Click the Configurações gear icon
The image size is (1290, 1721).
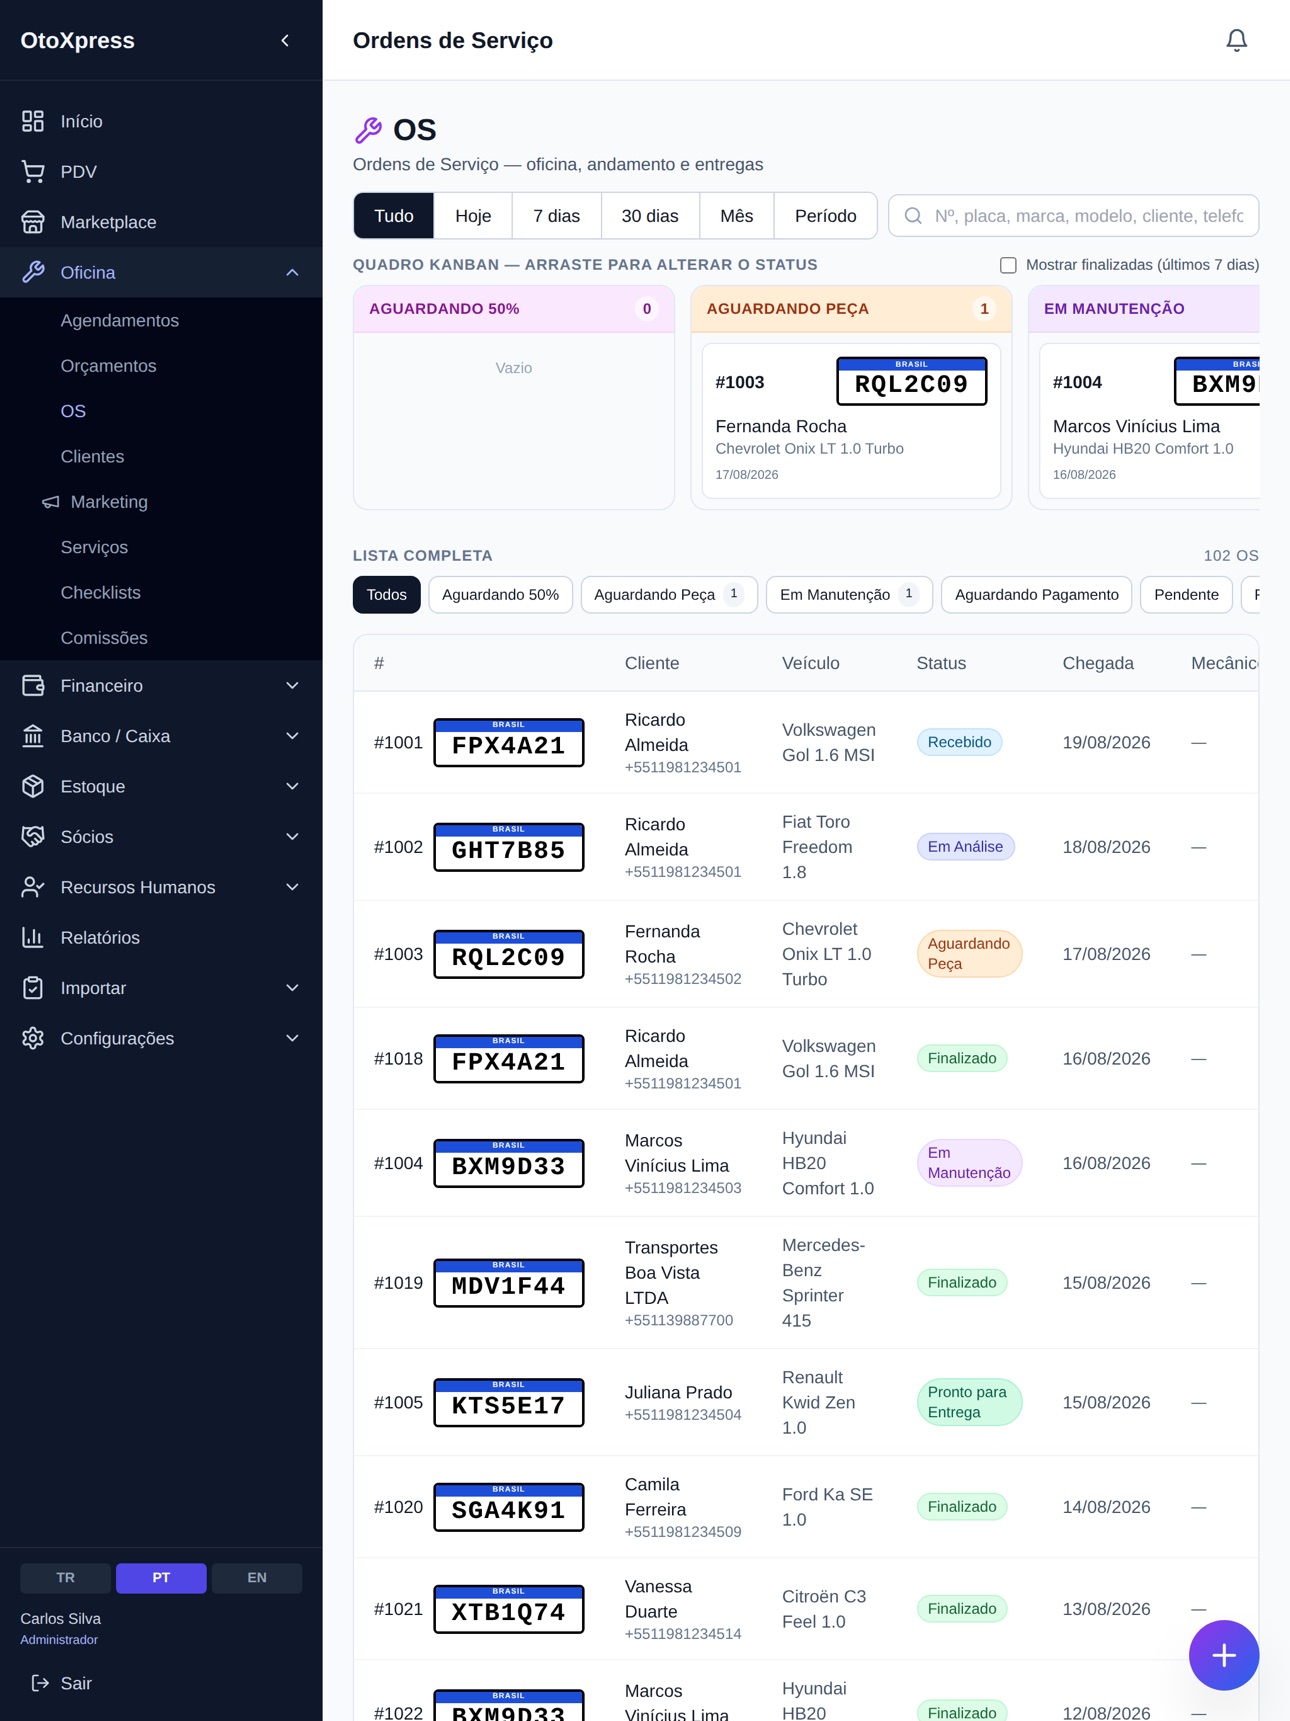coord(33,1038)
